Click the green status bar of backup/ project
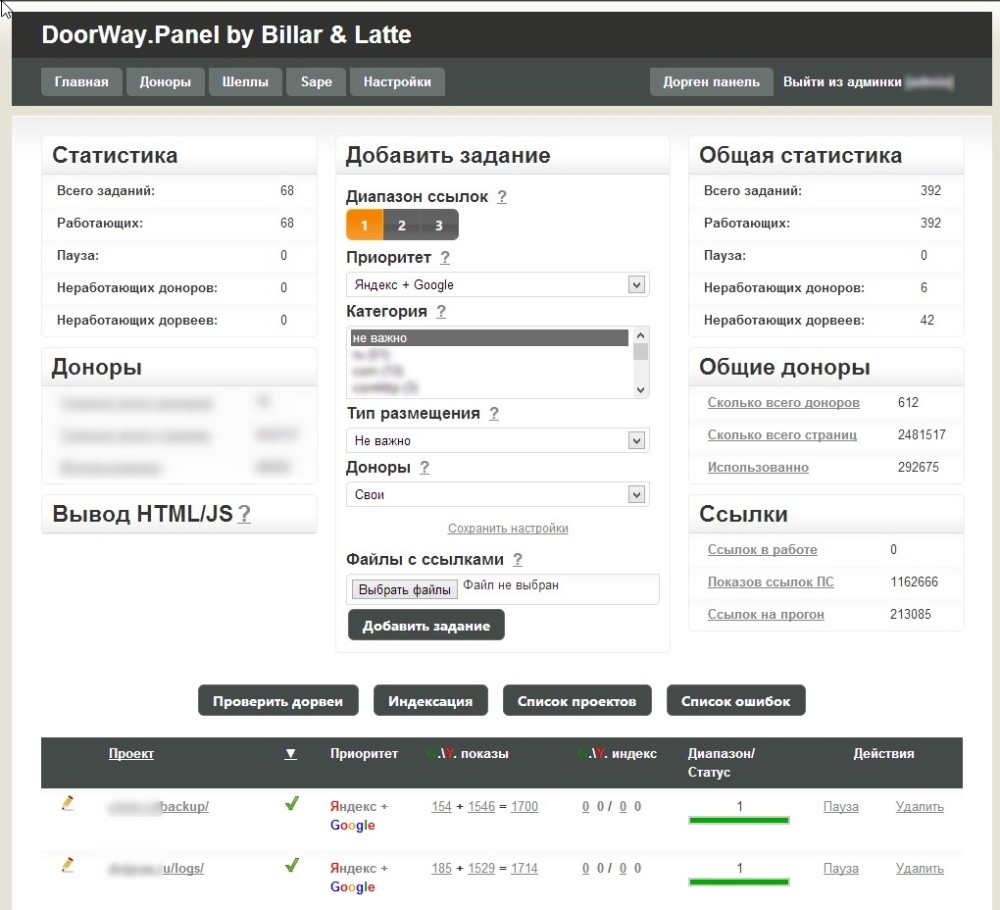Image resolution: width=1000 pixels, height=910 pixels. (x=739, y=820)
